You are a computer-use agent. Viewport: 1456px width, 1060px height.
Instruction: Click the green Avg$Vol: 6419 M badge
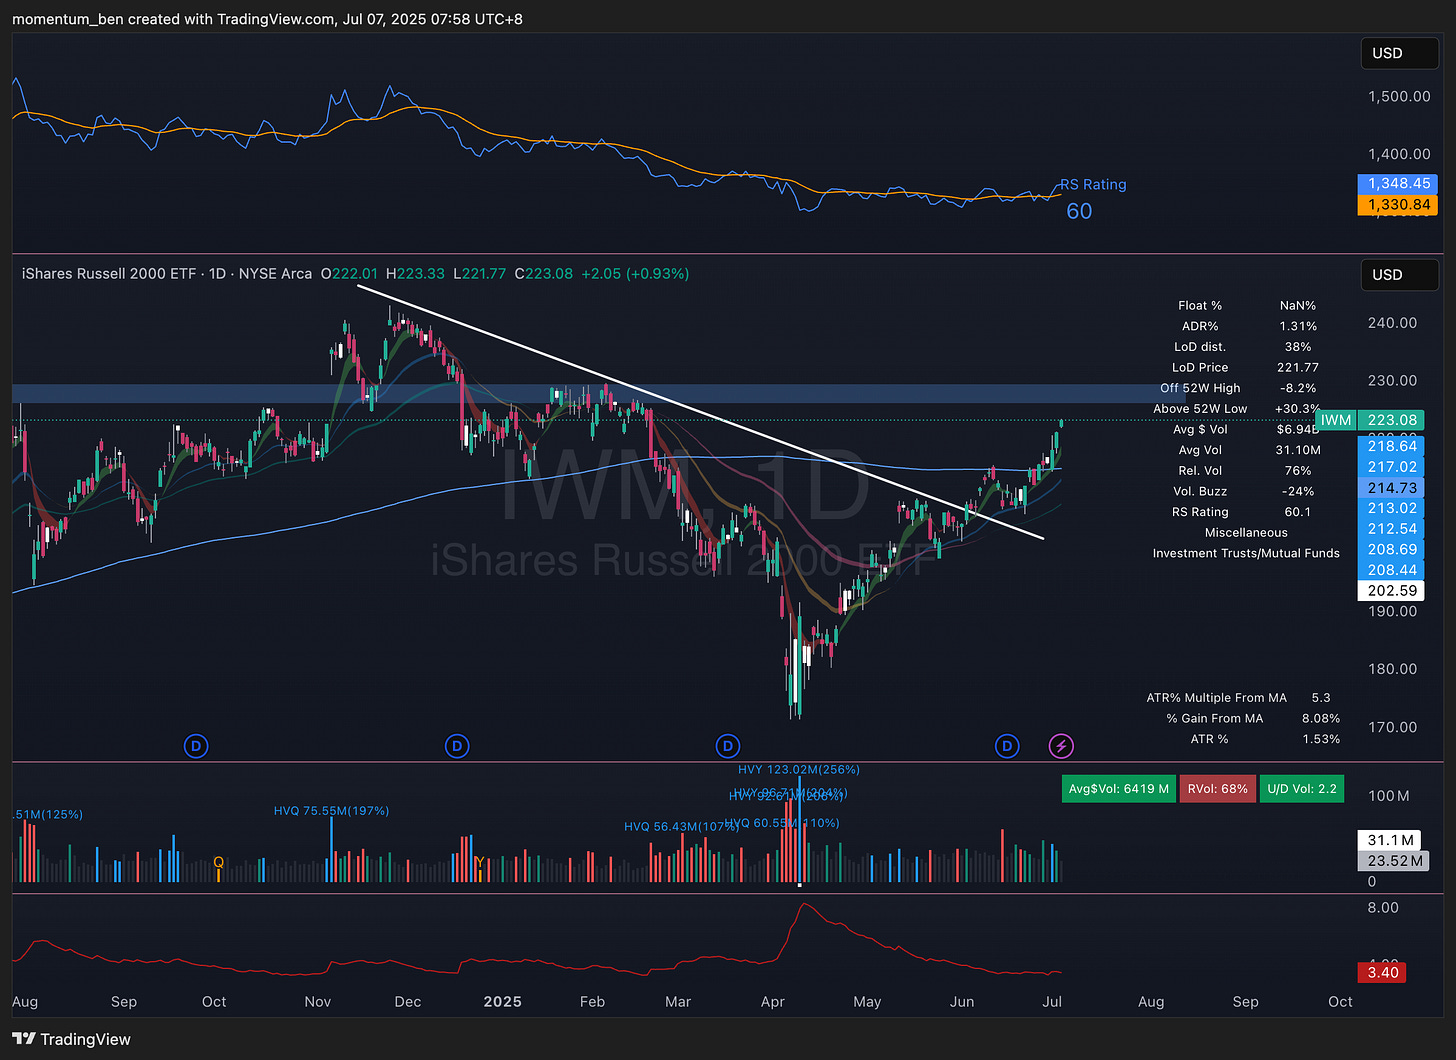pos(1118,789)
